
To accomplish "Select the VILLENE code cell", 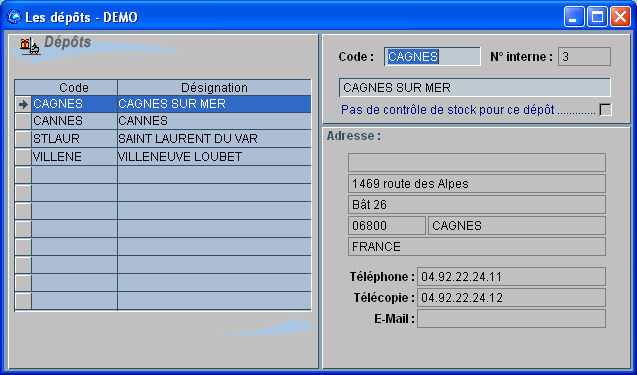I will 74,157.
